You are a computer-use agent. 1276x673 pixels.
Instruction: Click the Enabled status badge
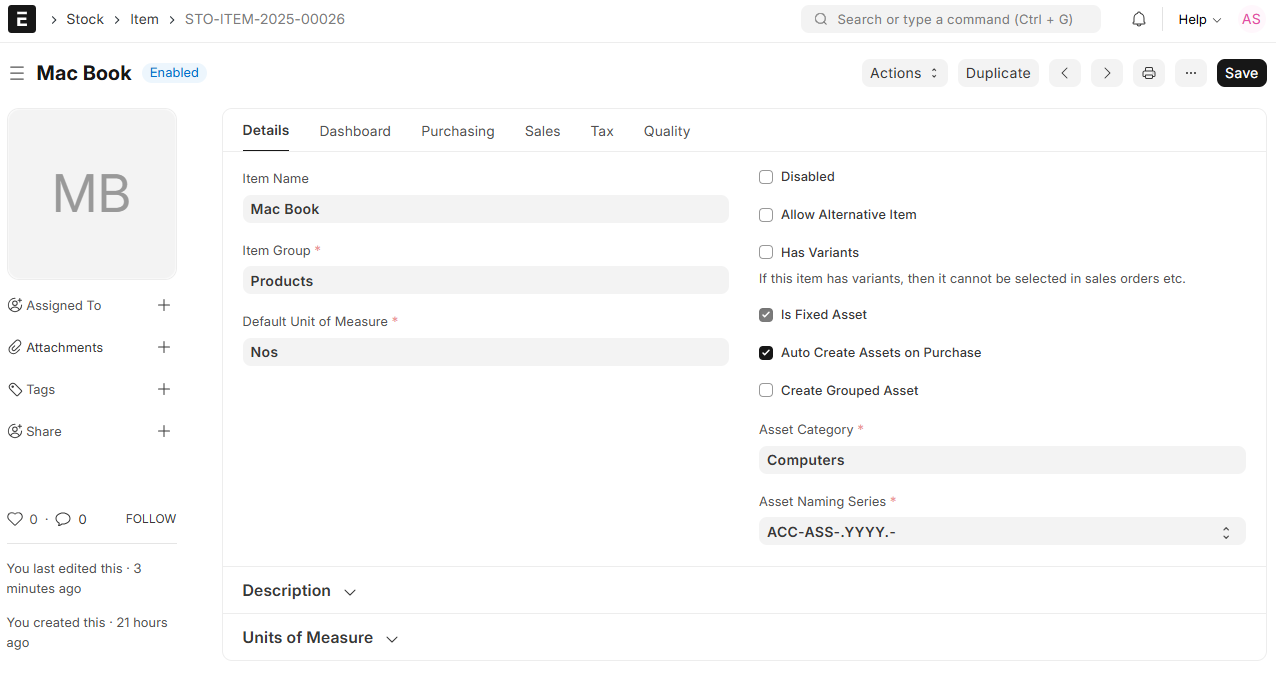(174, 72)
